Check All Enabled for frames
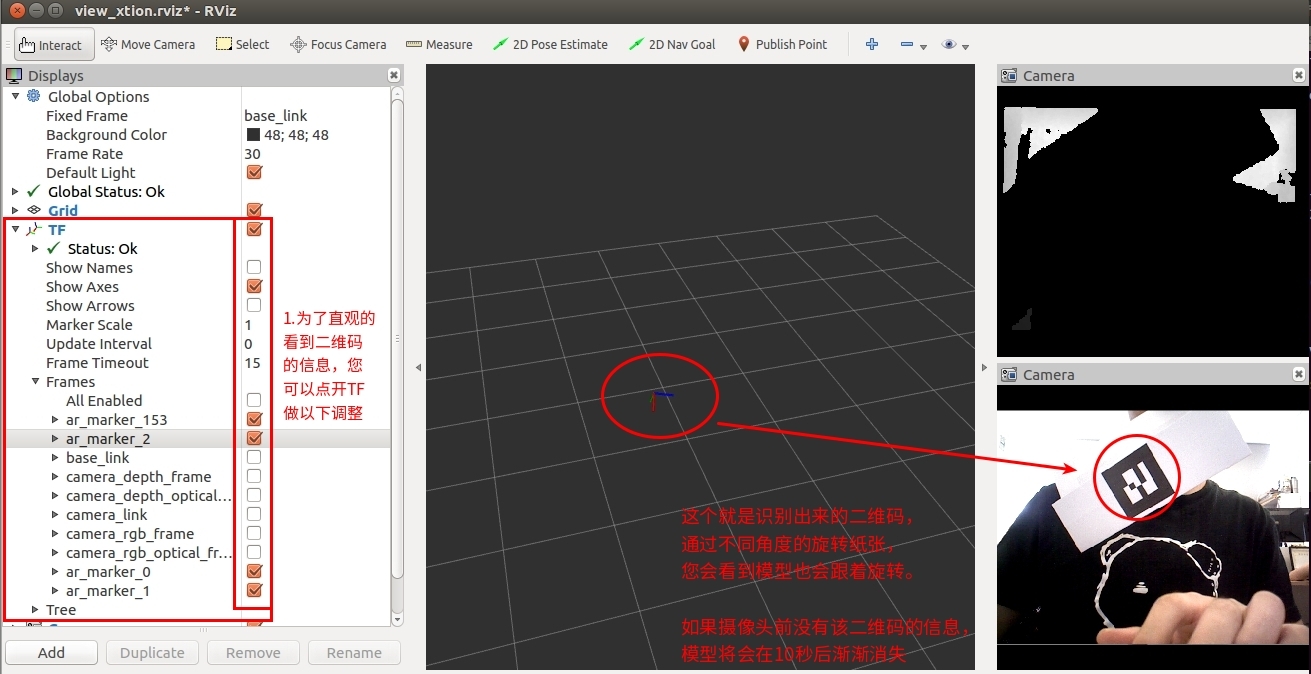 (x=254, y=400)
